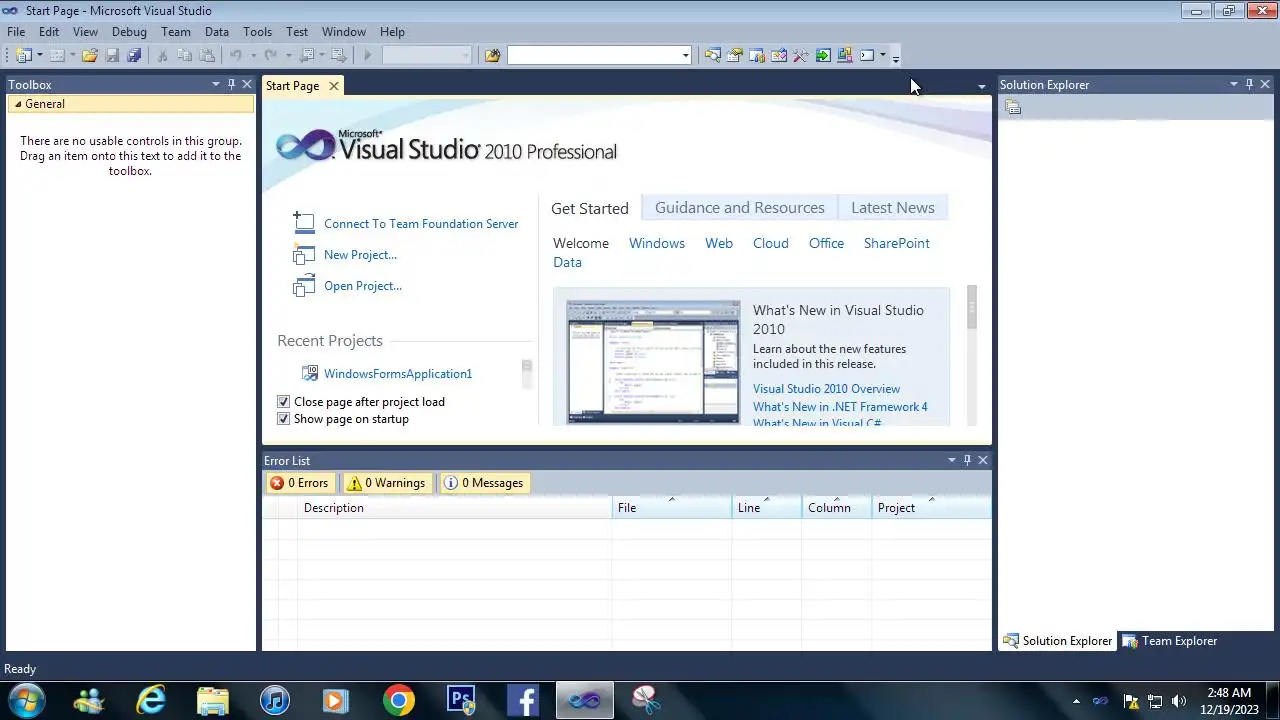Click the What's New screenshot thumbnail

click(x=653, y=362)
